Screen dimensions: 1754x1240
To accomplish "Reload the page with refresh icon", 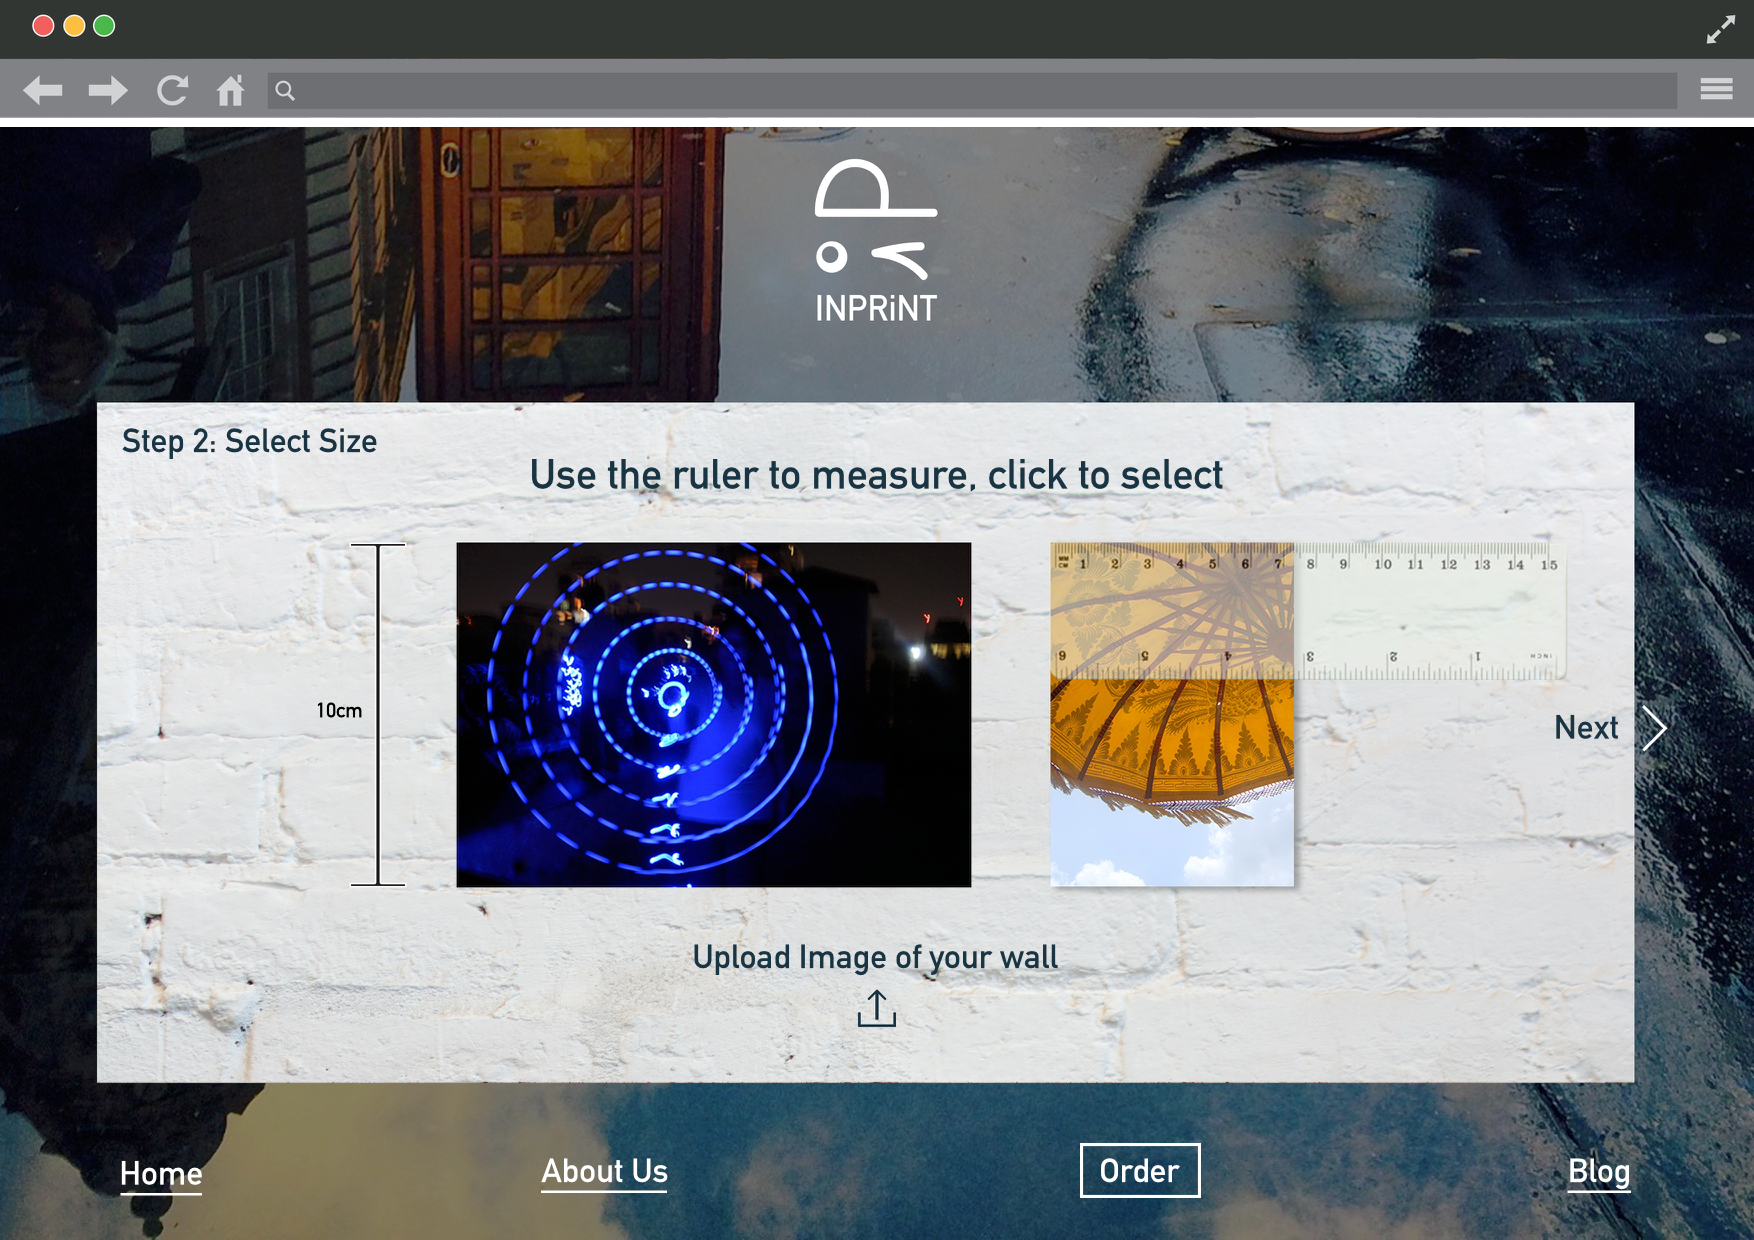I will [172, 91].
